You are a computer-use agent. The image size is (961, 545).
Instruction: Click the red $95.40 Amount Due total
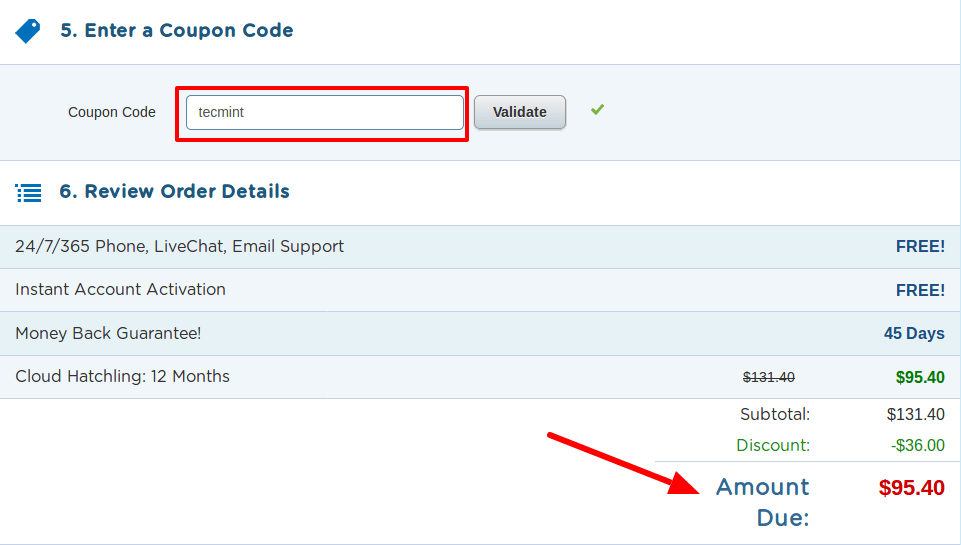point(911,488)
